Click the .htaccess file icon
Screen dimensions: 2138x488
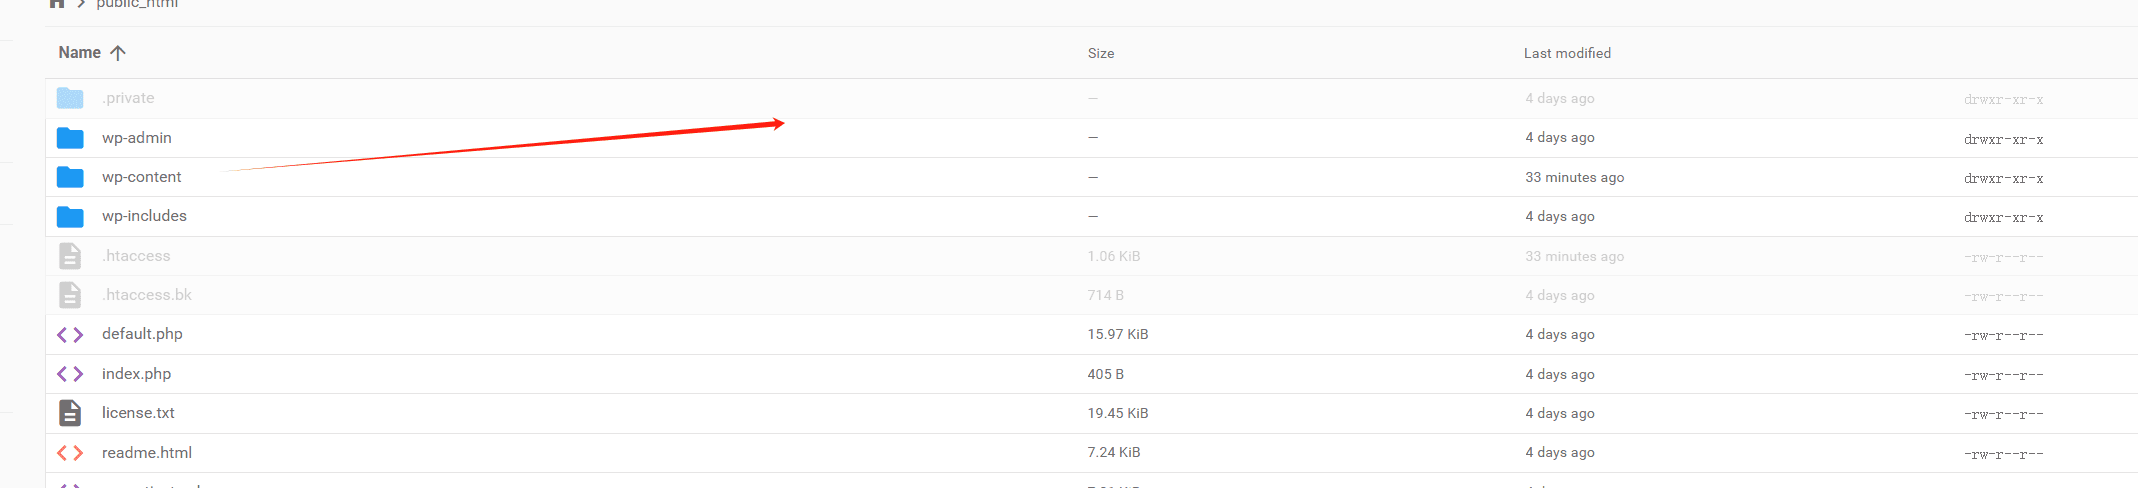click(70, 256)
